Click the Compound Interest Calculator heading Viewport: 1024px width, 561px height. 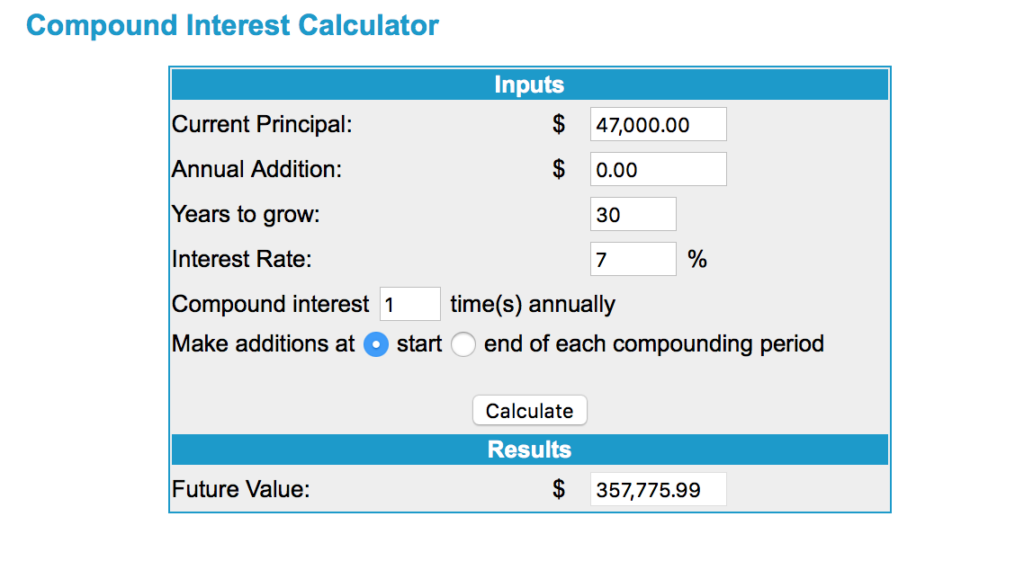232,25
